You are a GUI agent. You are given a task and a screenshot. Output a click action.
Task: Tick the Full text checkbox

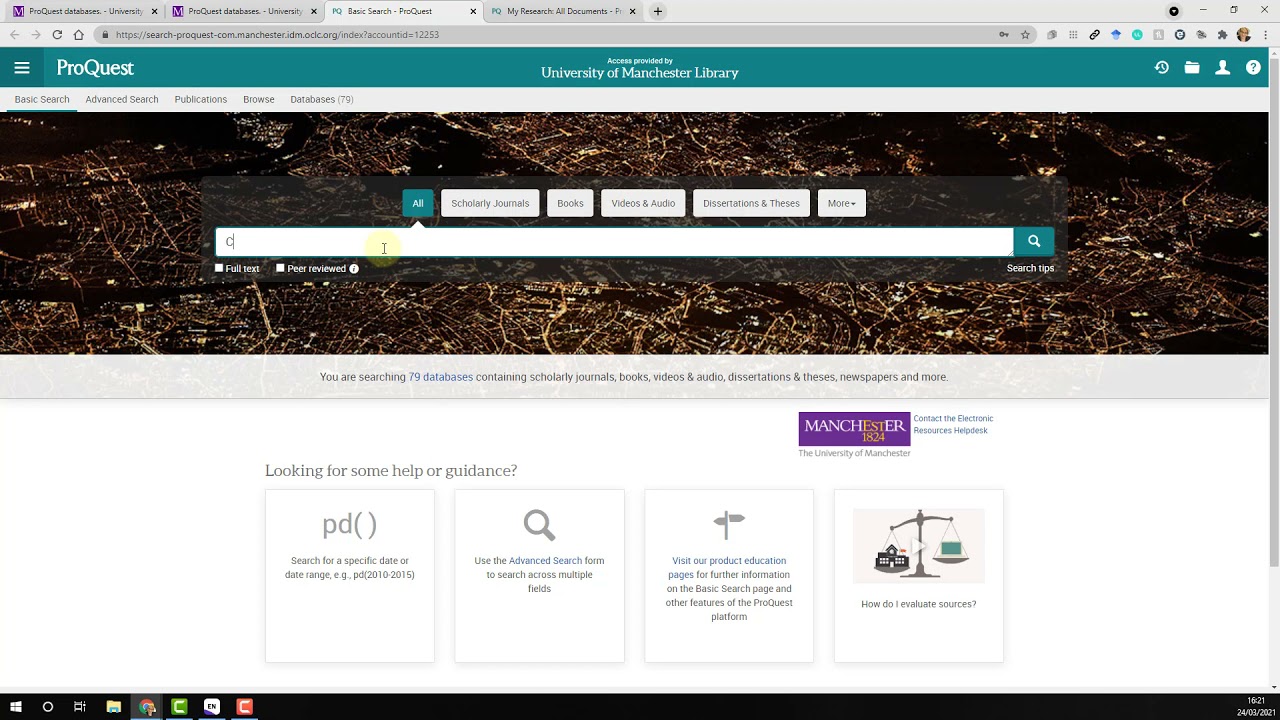pos(219,268)
